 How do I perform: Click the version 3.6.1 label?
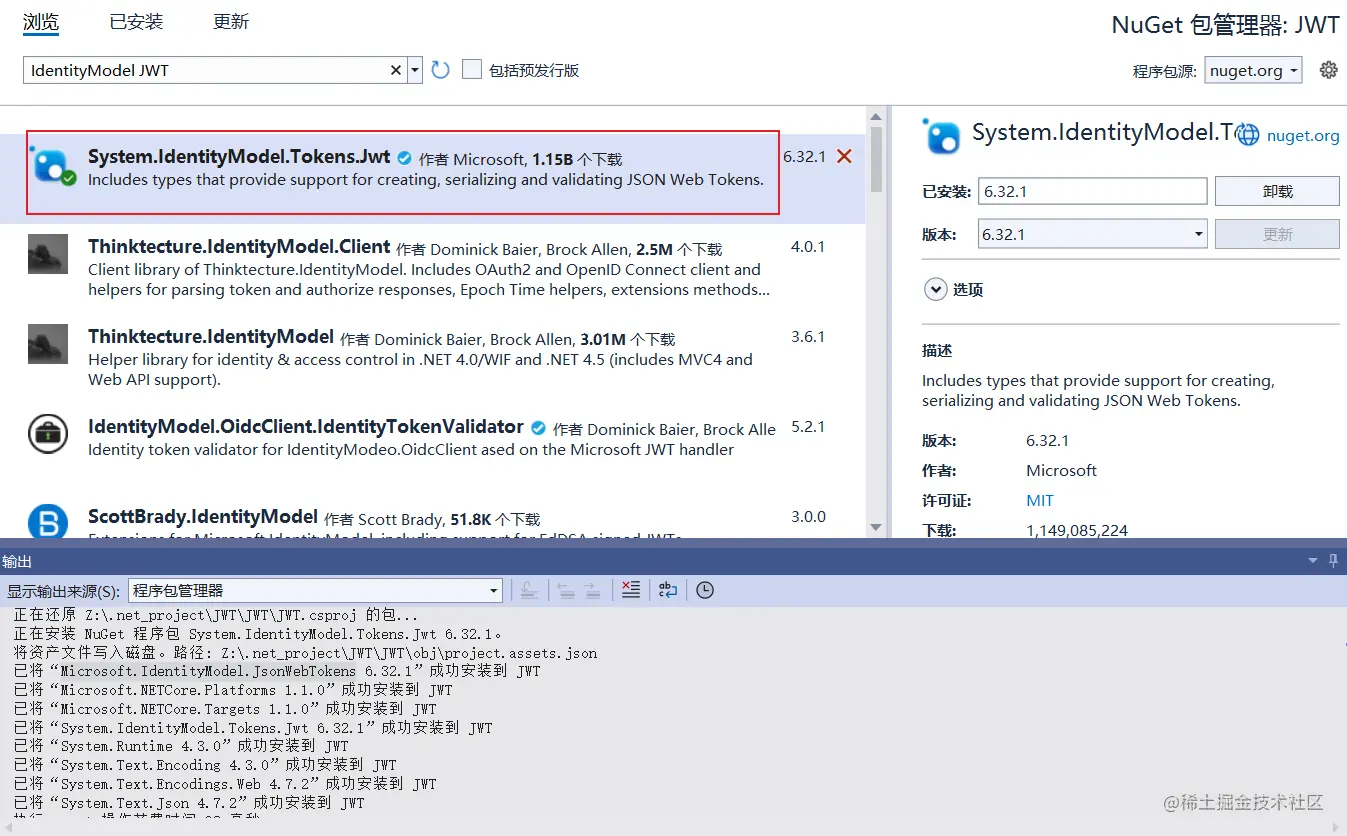point(808,336)
